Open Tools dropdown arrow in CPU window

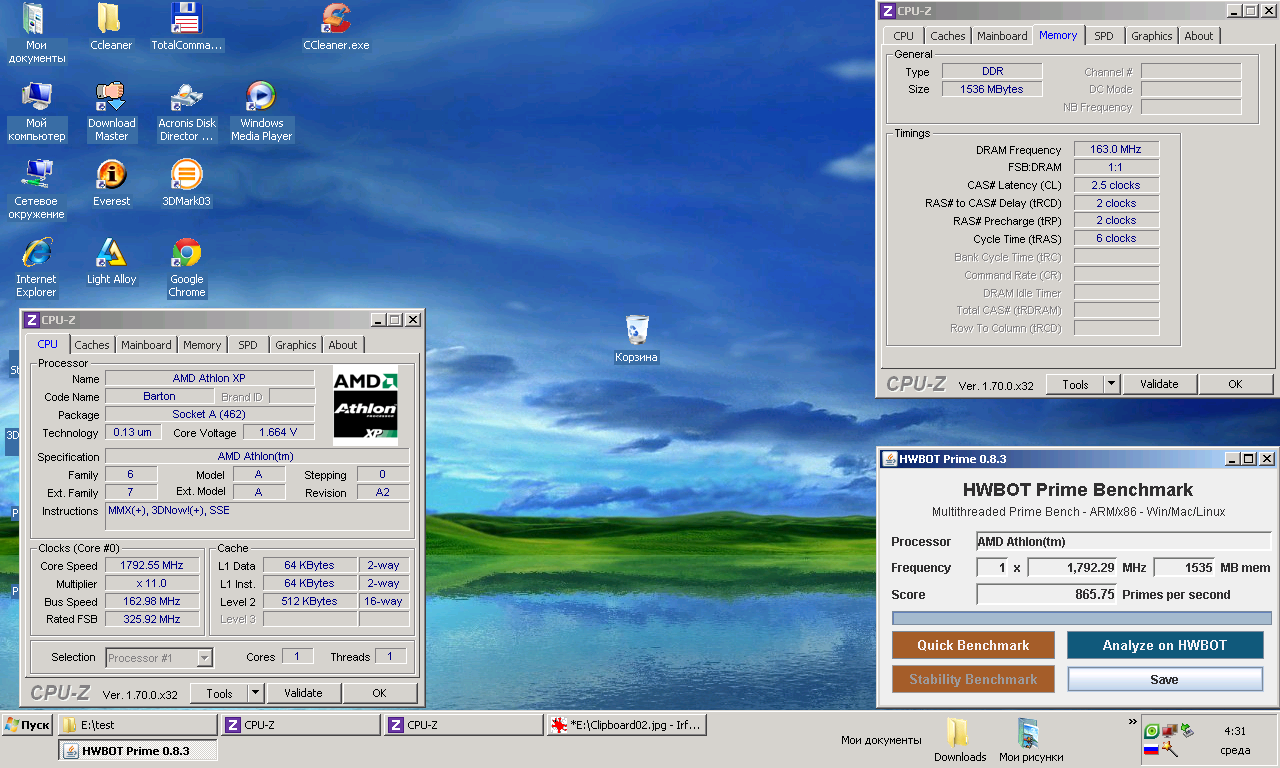point(256,693)
